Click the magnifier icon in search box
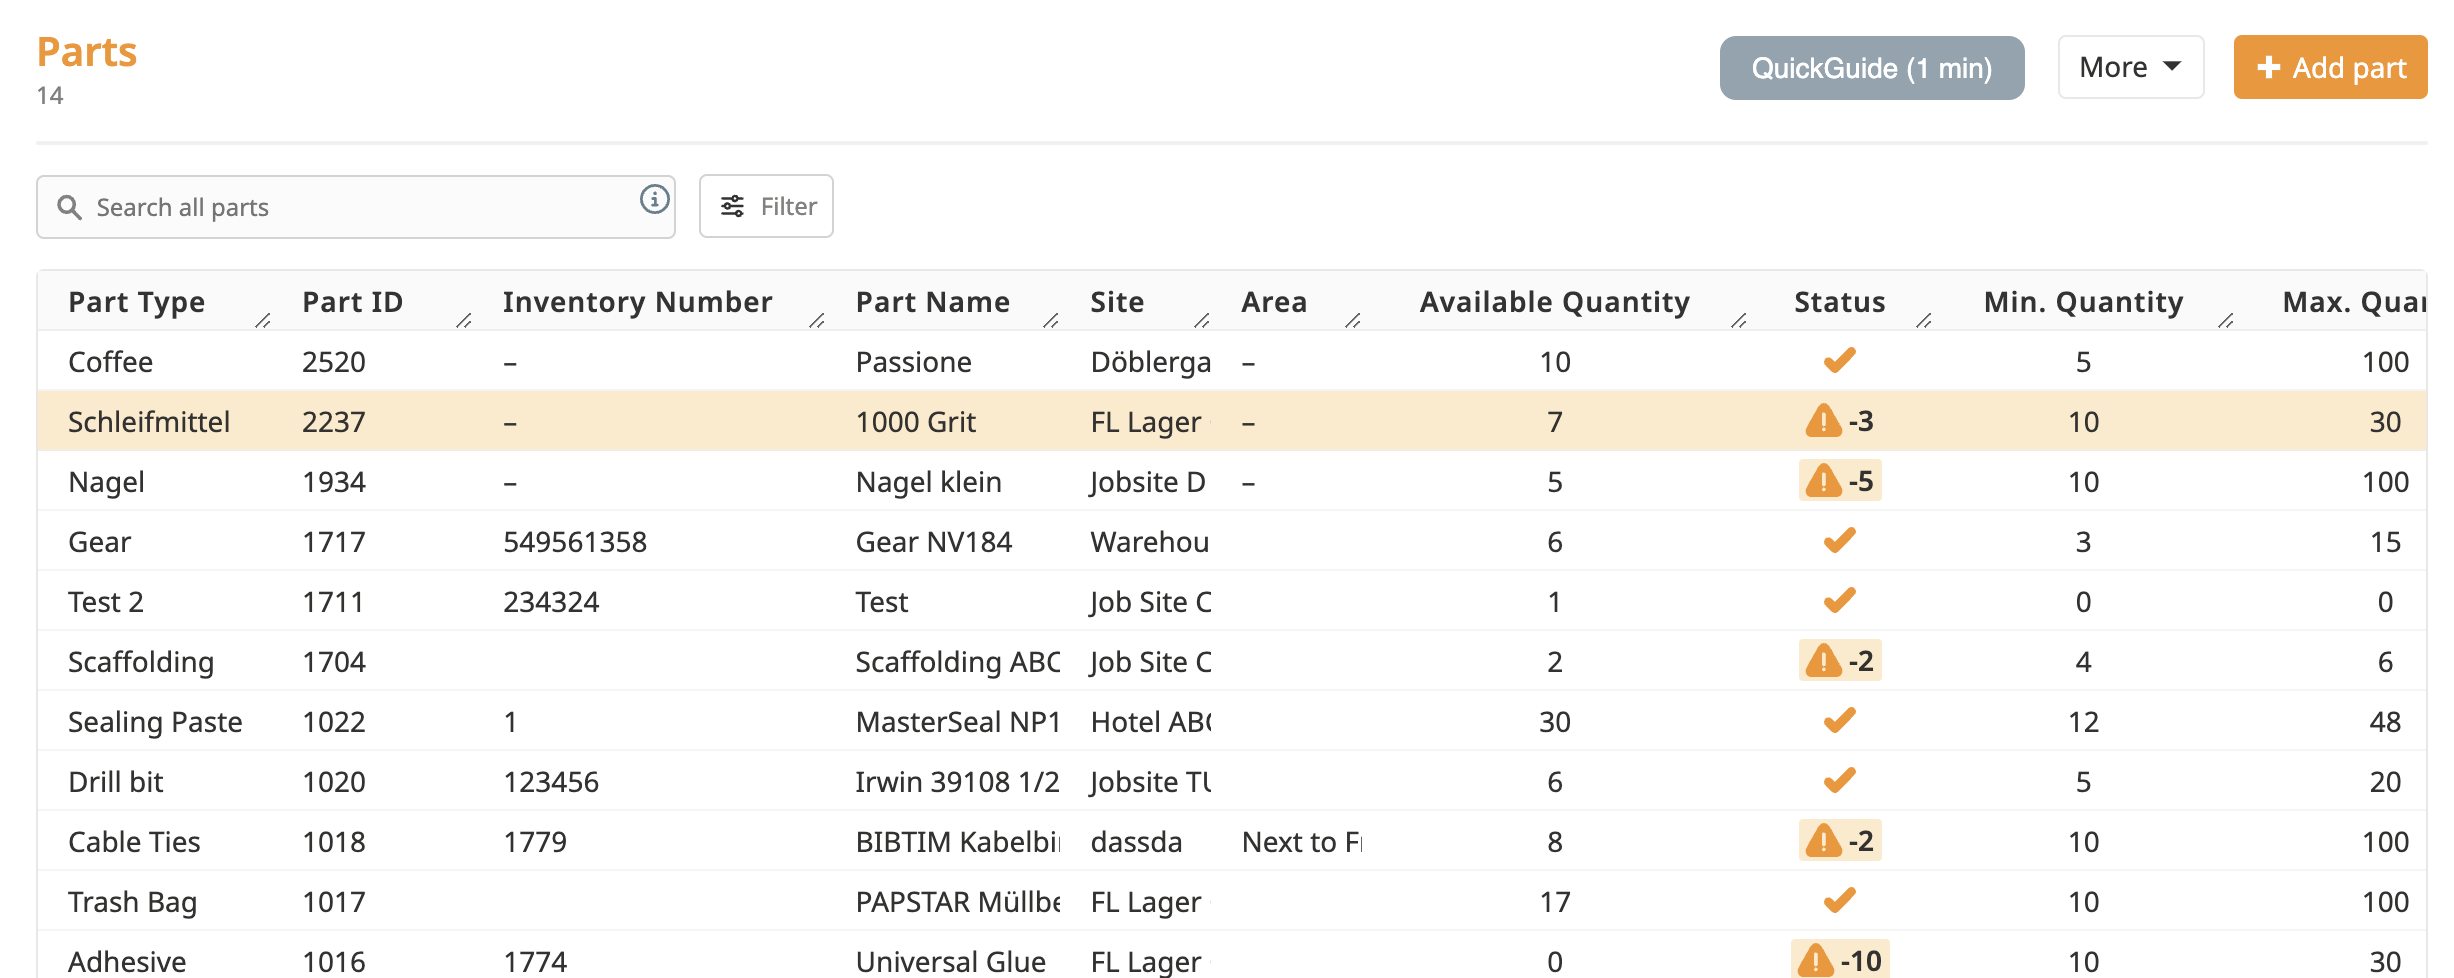This screenshot has height=978, width=2454. pyautogui.click(x=69, y=207)
